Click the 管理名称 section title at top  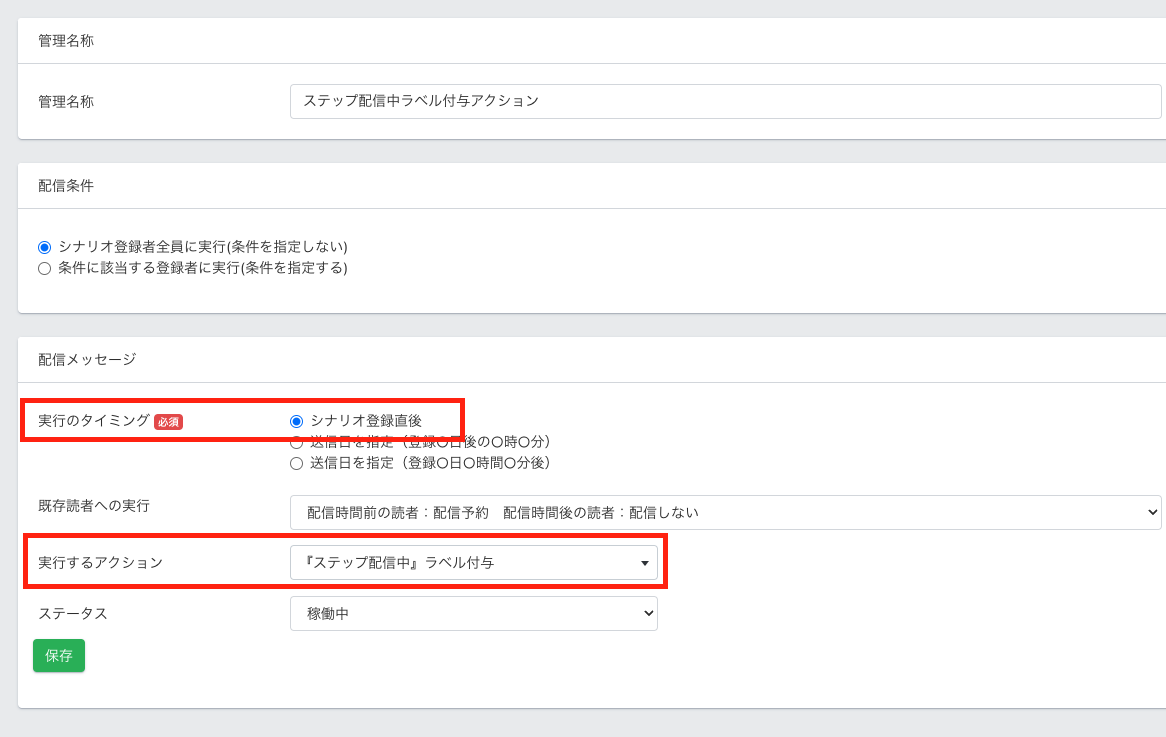point(66,41)
